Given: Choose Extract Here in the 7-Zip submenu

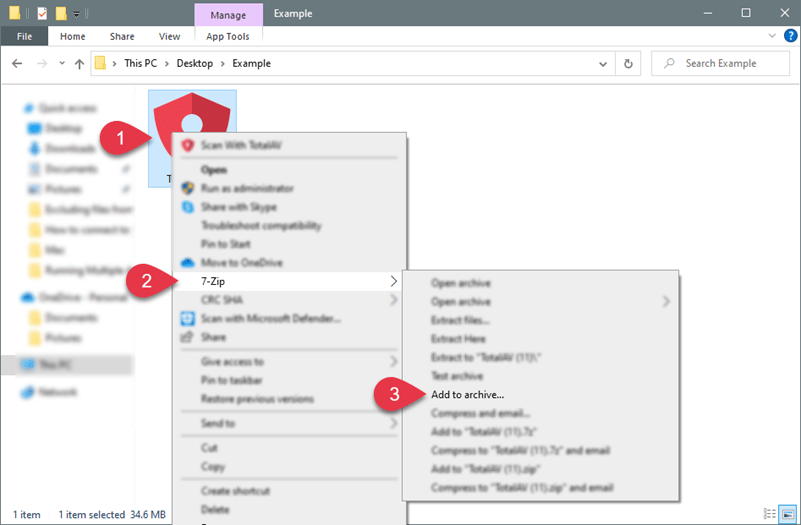Looking at the screenshot, I should [540, 339].
